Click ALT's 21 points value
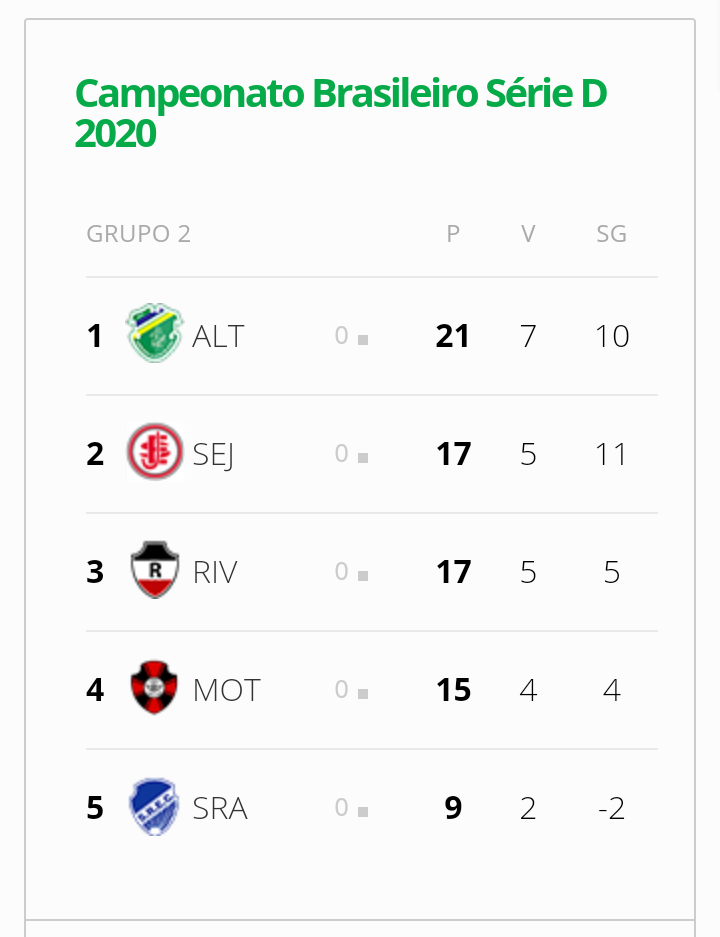 pos(453,336)
